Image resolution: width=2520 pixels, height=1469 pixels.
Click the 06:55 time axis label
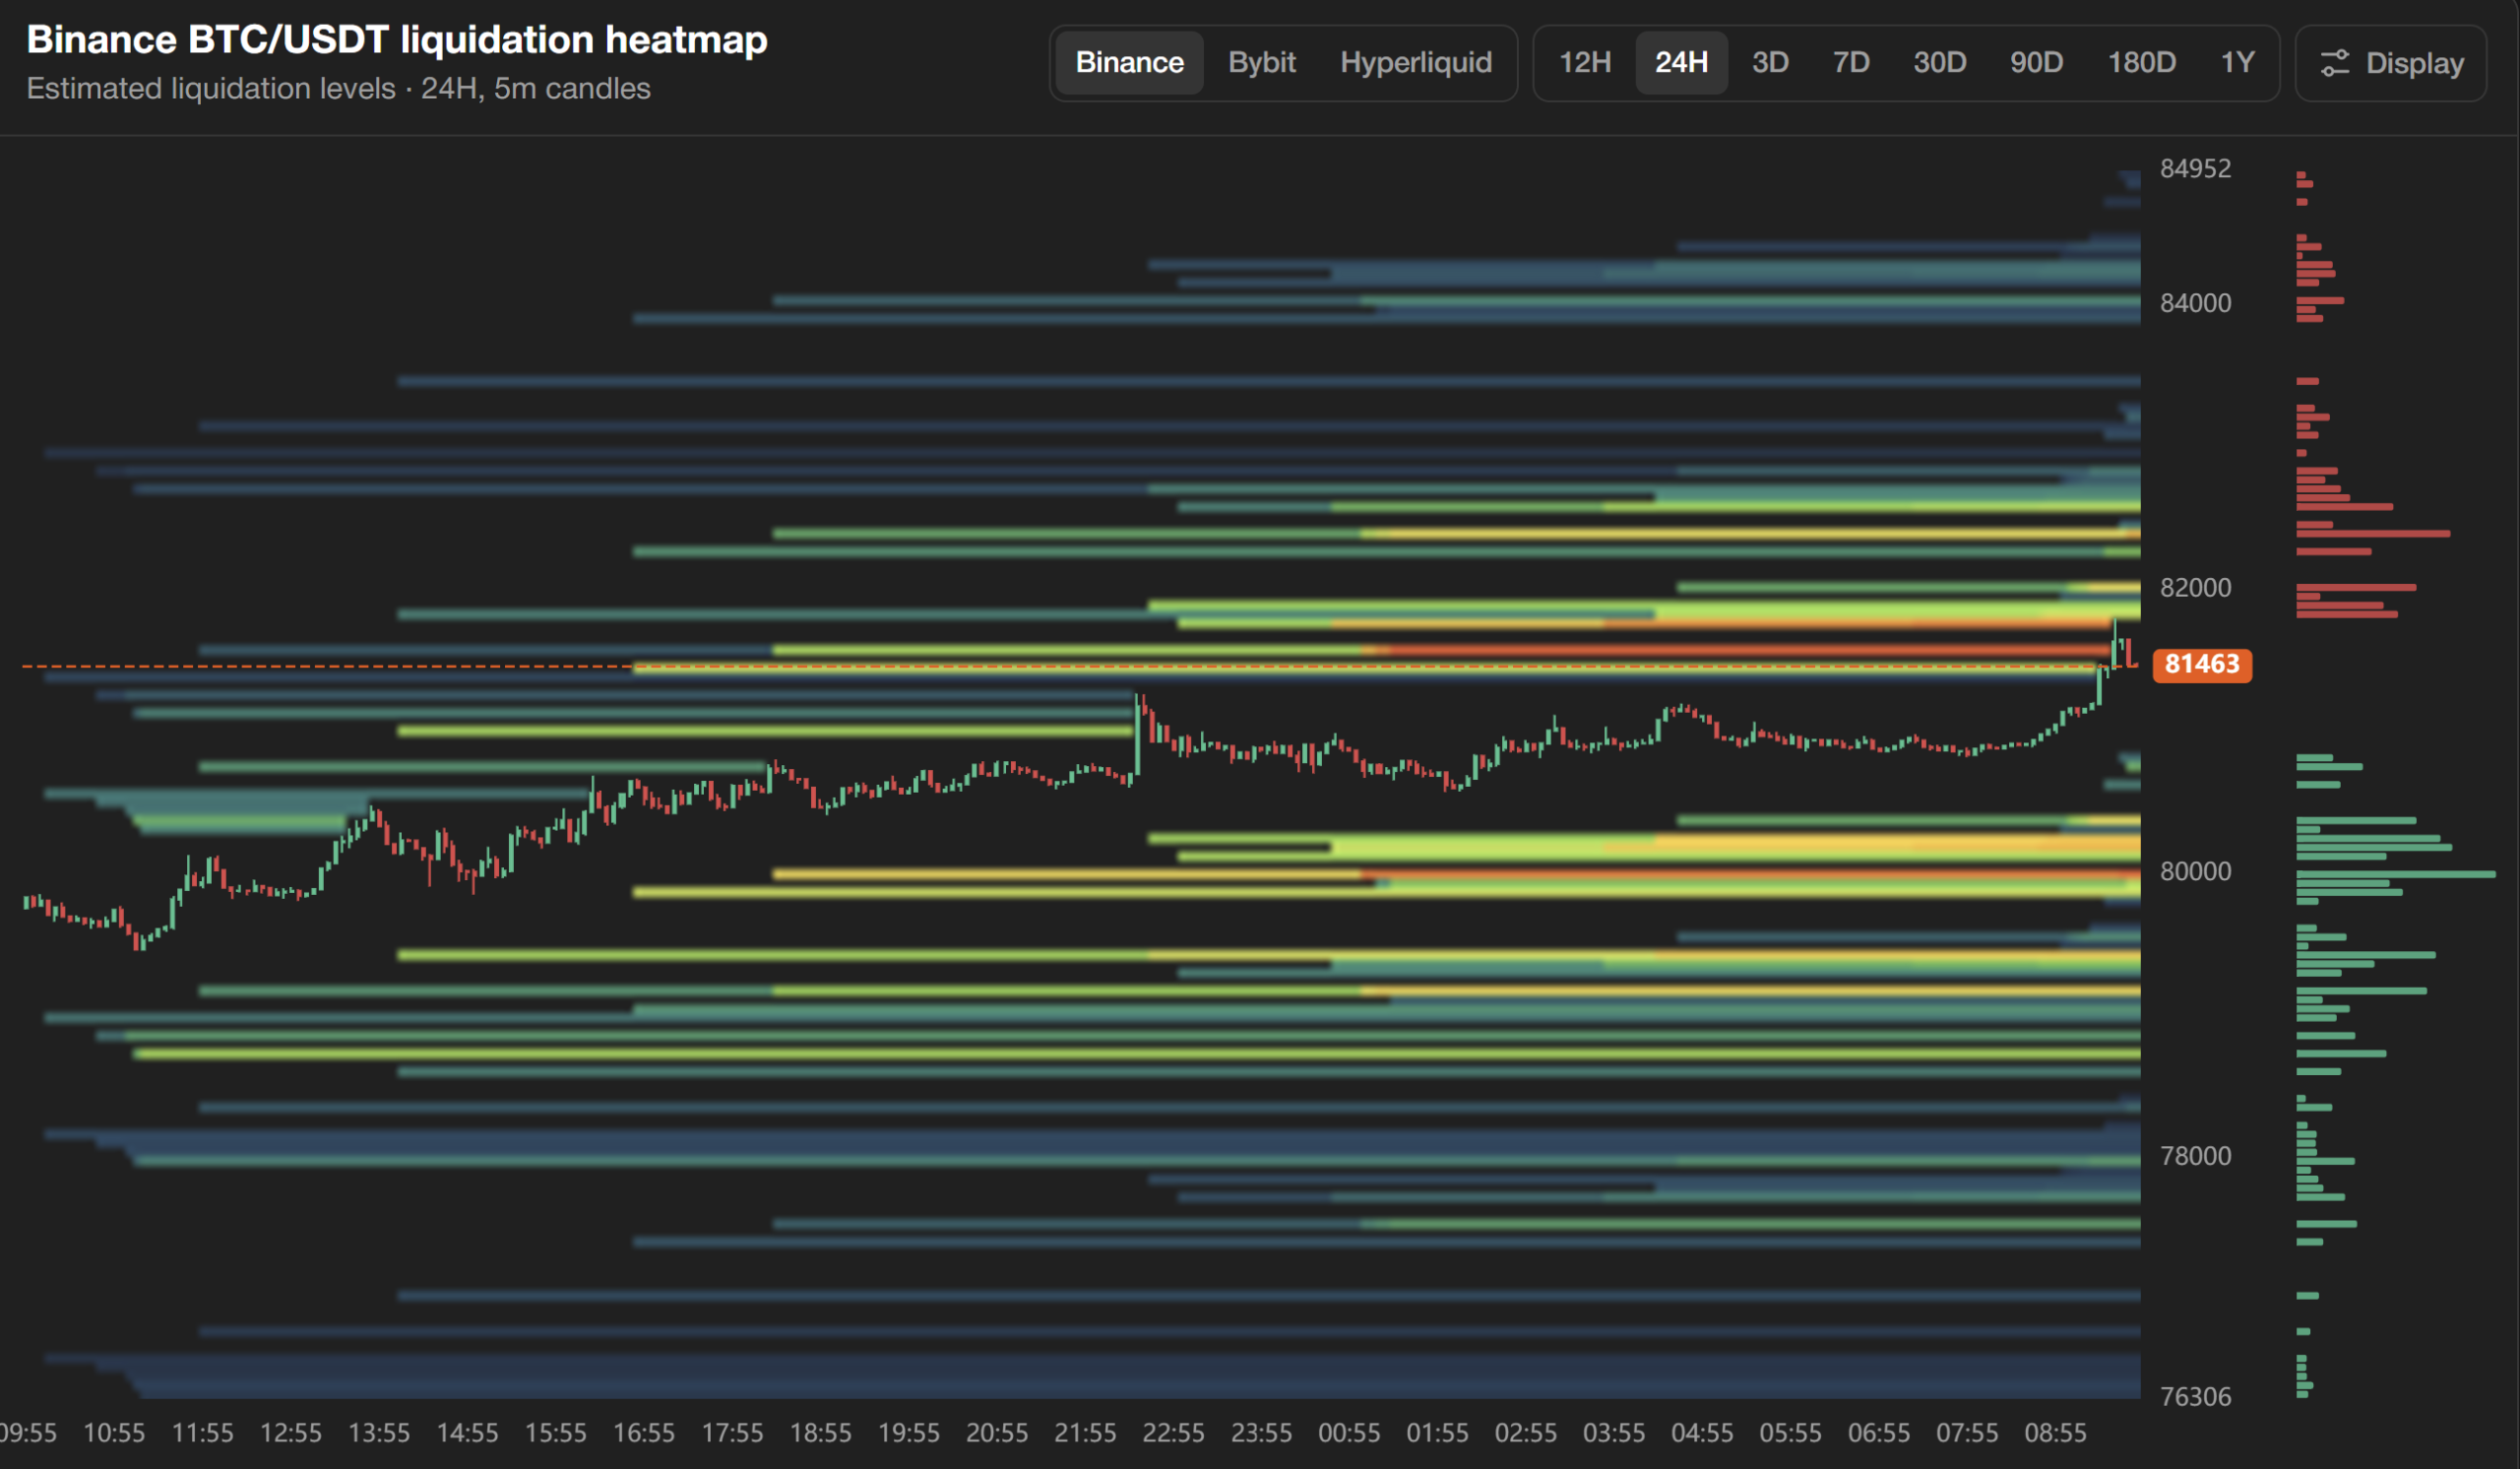point(1878,1433)
